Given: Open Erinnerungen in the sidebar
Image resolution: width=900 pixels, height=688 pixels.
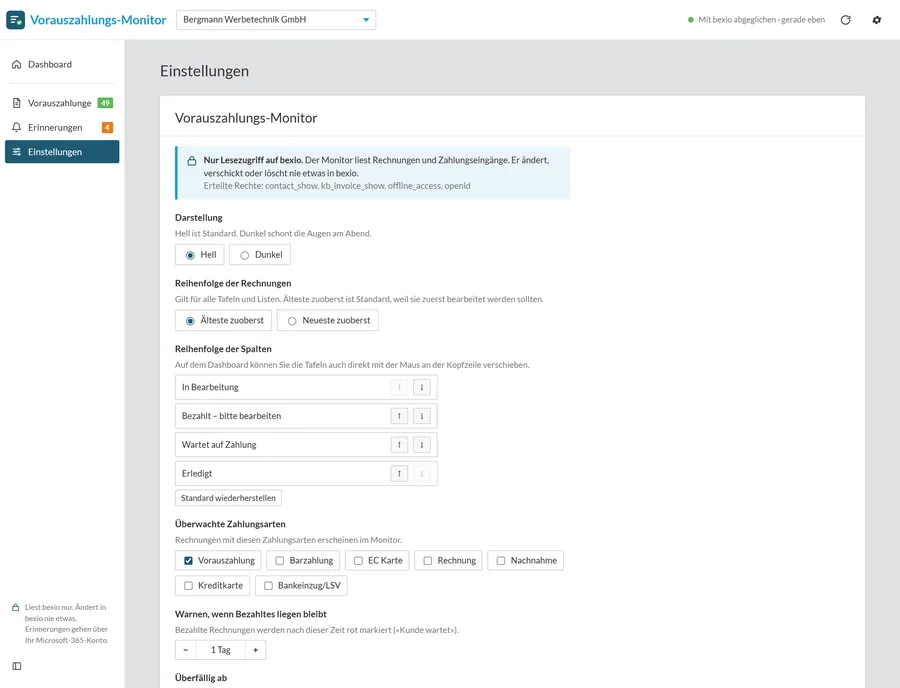Looking at the screenshot, I should tap(62, 127).
